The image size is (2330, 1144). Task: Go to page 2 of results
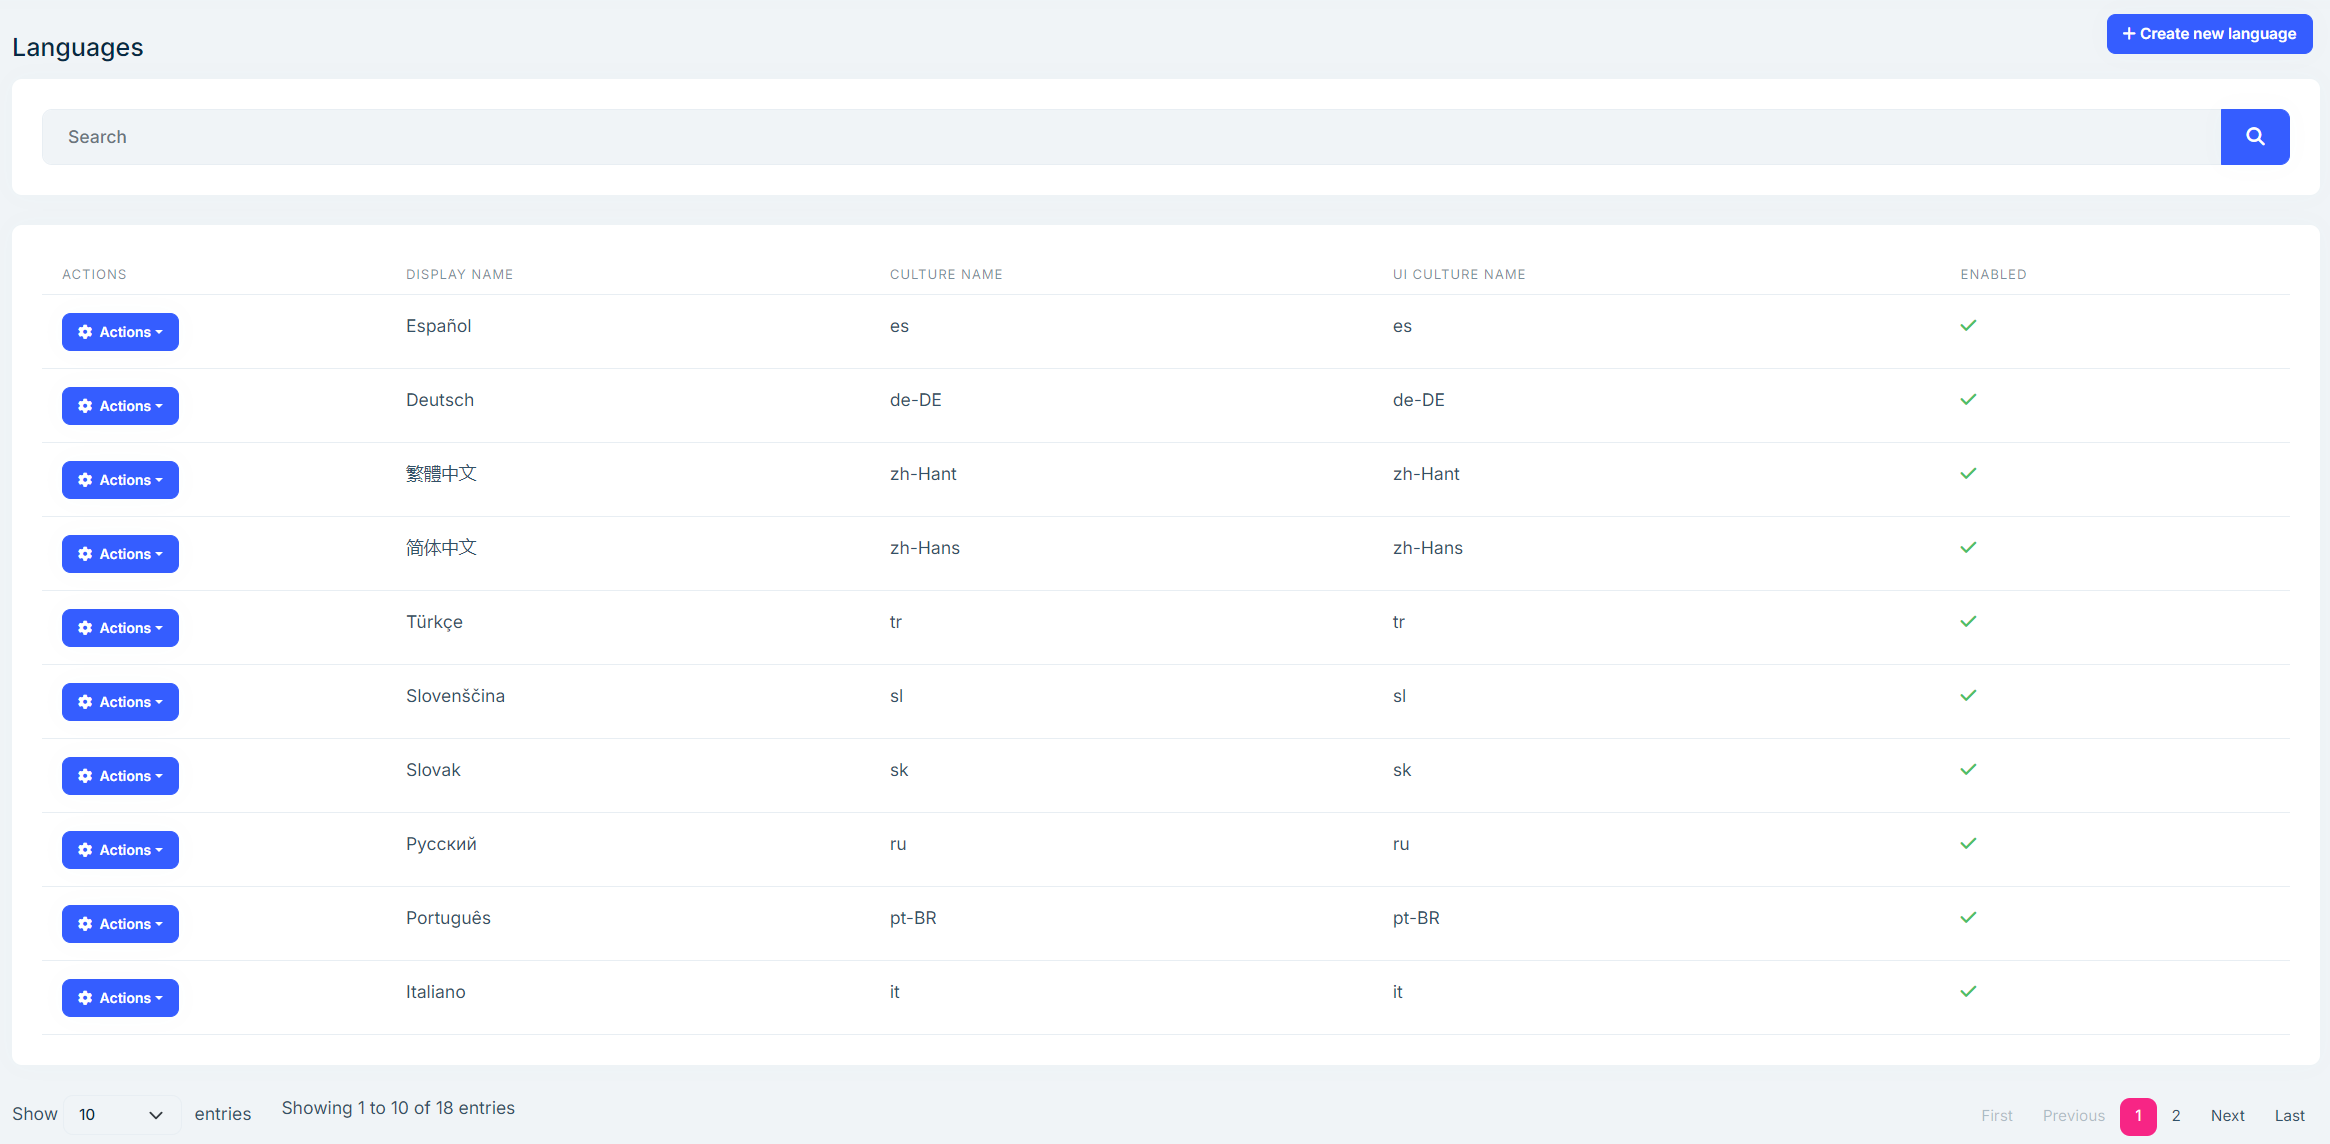[2176, 1116]
